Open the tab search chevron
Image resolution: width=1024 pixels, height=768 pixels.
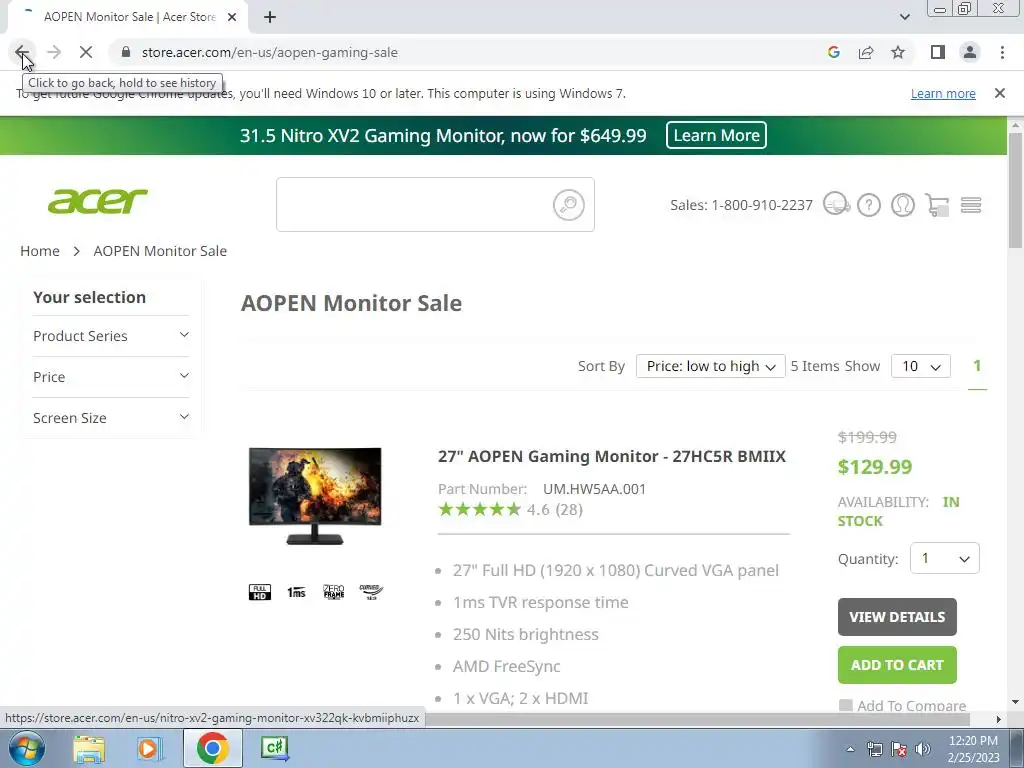pyautogui.click(x=904, y=17)
